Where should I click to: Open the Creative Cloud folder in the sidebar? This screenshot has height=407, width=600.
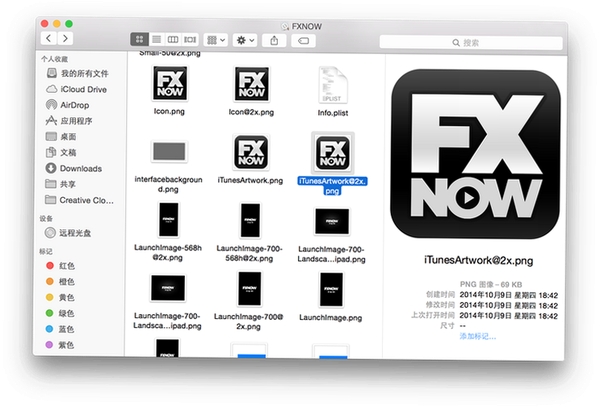click(x=80, y=200)
